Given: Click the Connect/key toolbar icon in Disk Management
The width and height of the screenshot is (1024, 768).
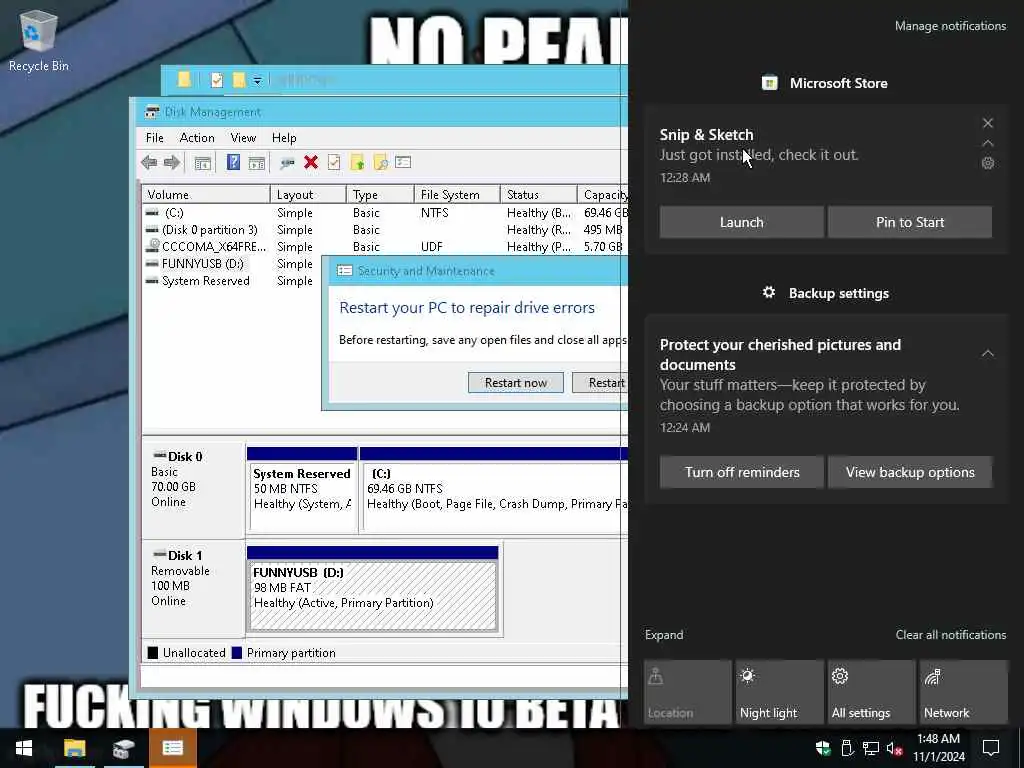Looking at the screenshot, I should coord(287,163).
